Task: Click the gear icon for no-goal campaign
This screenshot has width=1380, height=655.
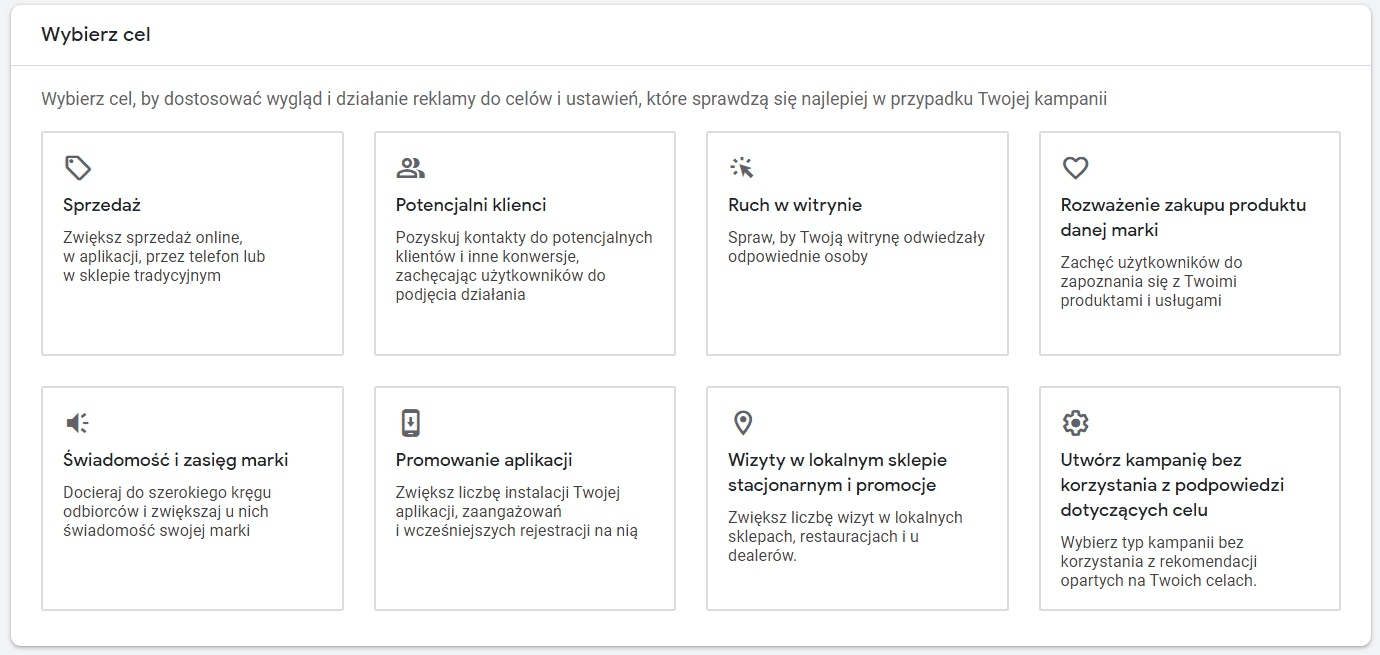Action: (1075, 423)
